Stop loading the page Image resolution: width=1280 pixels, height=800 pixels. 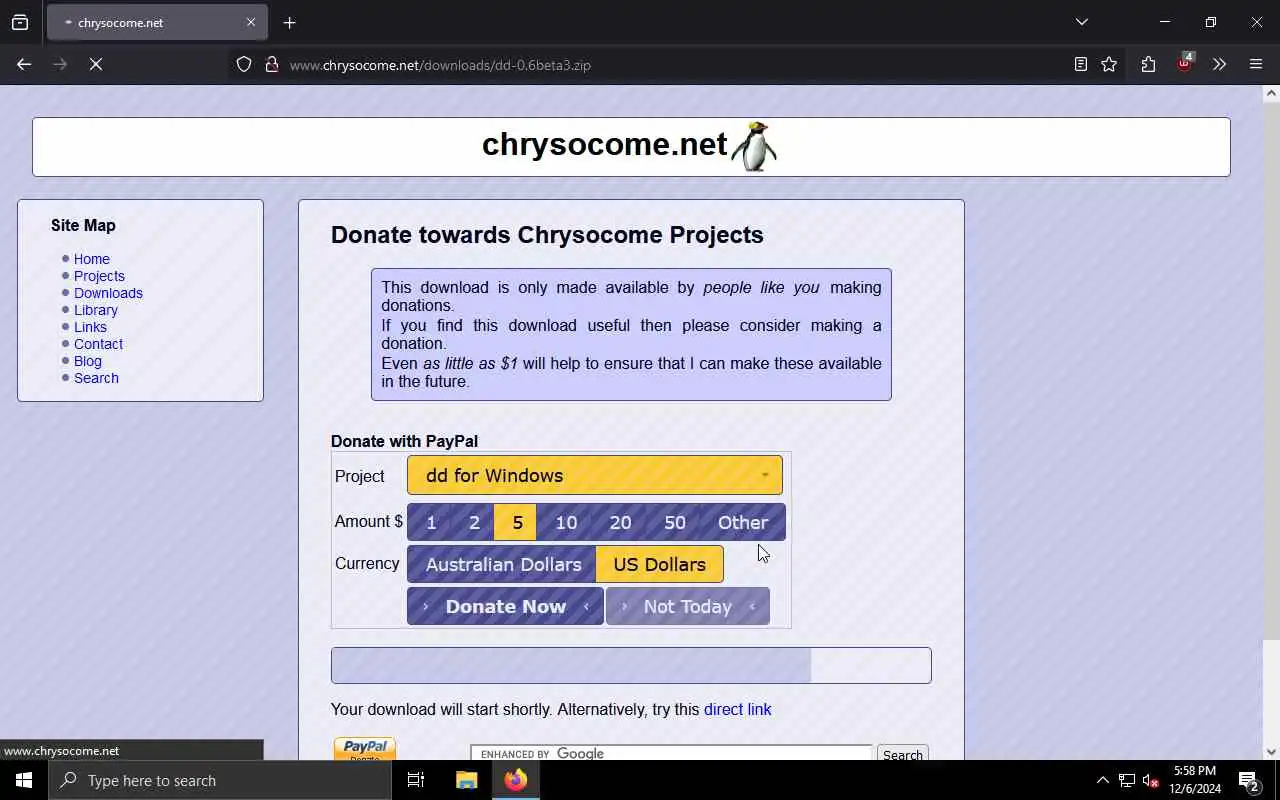96,64
